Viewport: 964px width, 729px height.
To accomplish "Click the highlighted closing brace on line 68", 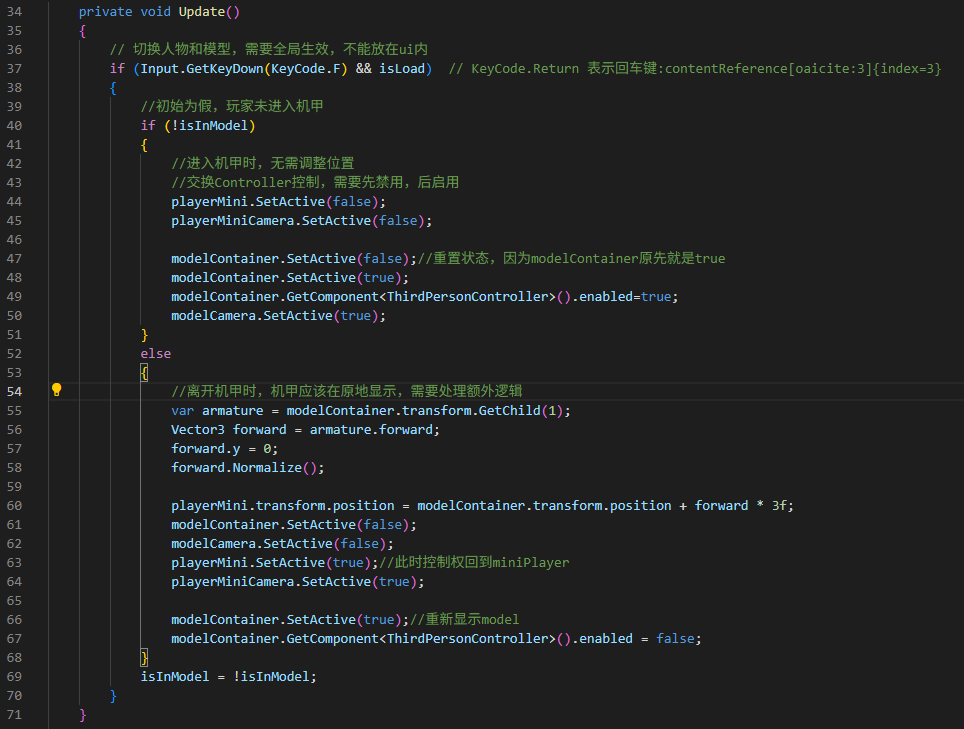I will tap(145, 657).
